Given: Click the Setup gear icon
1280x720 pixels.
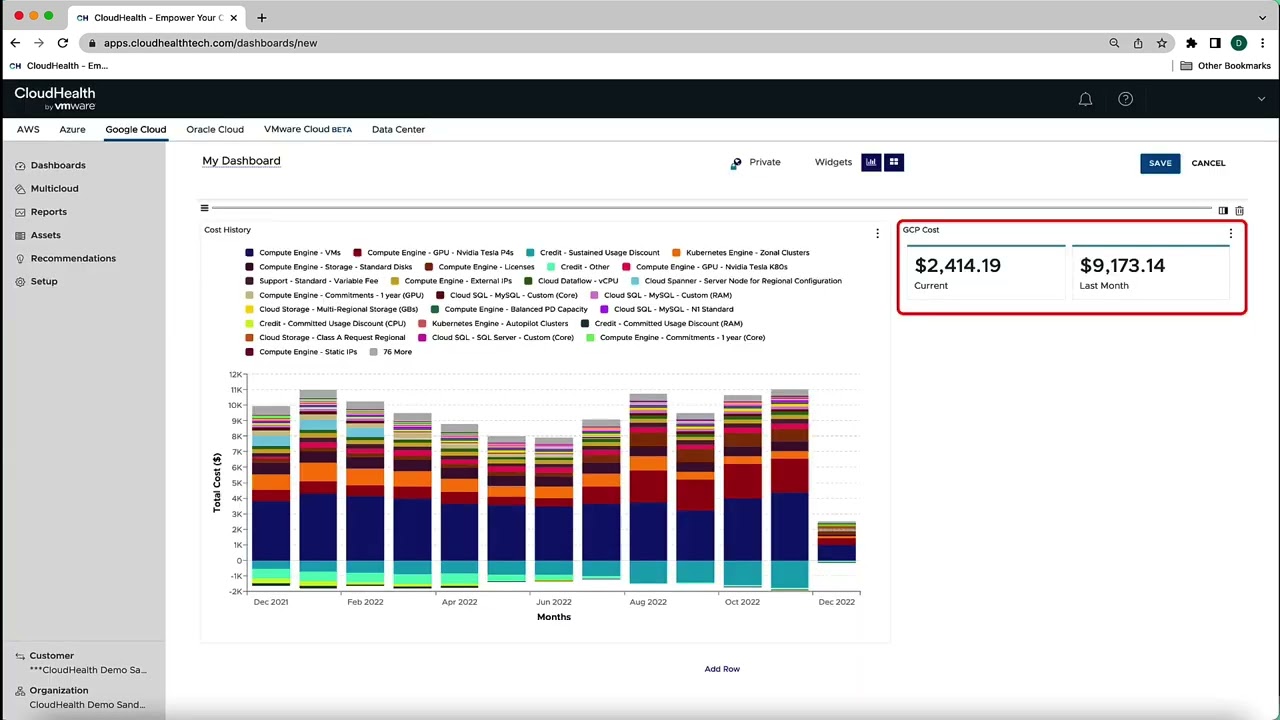Looking at the screenshot, I should [20, 282].
